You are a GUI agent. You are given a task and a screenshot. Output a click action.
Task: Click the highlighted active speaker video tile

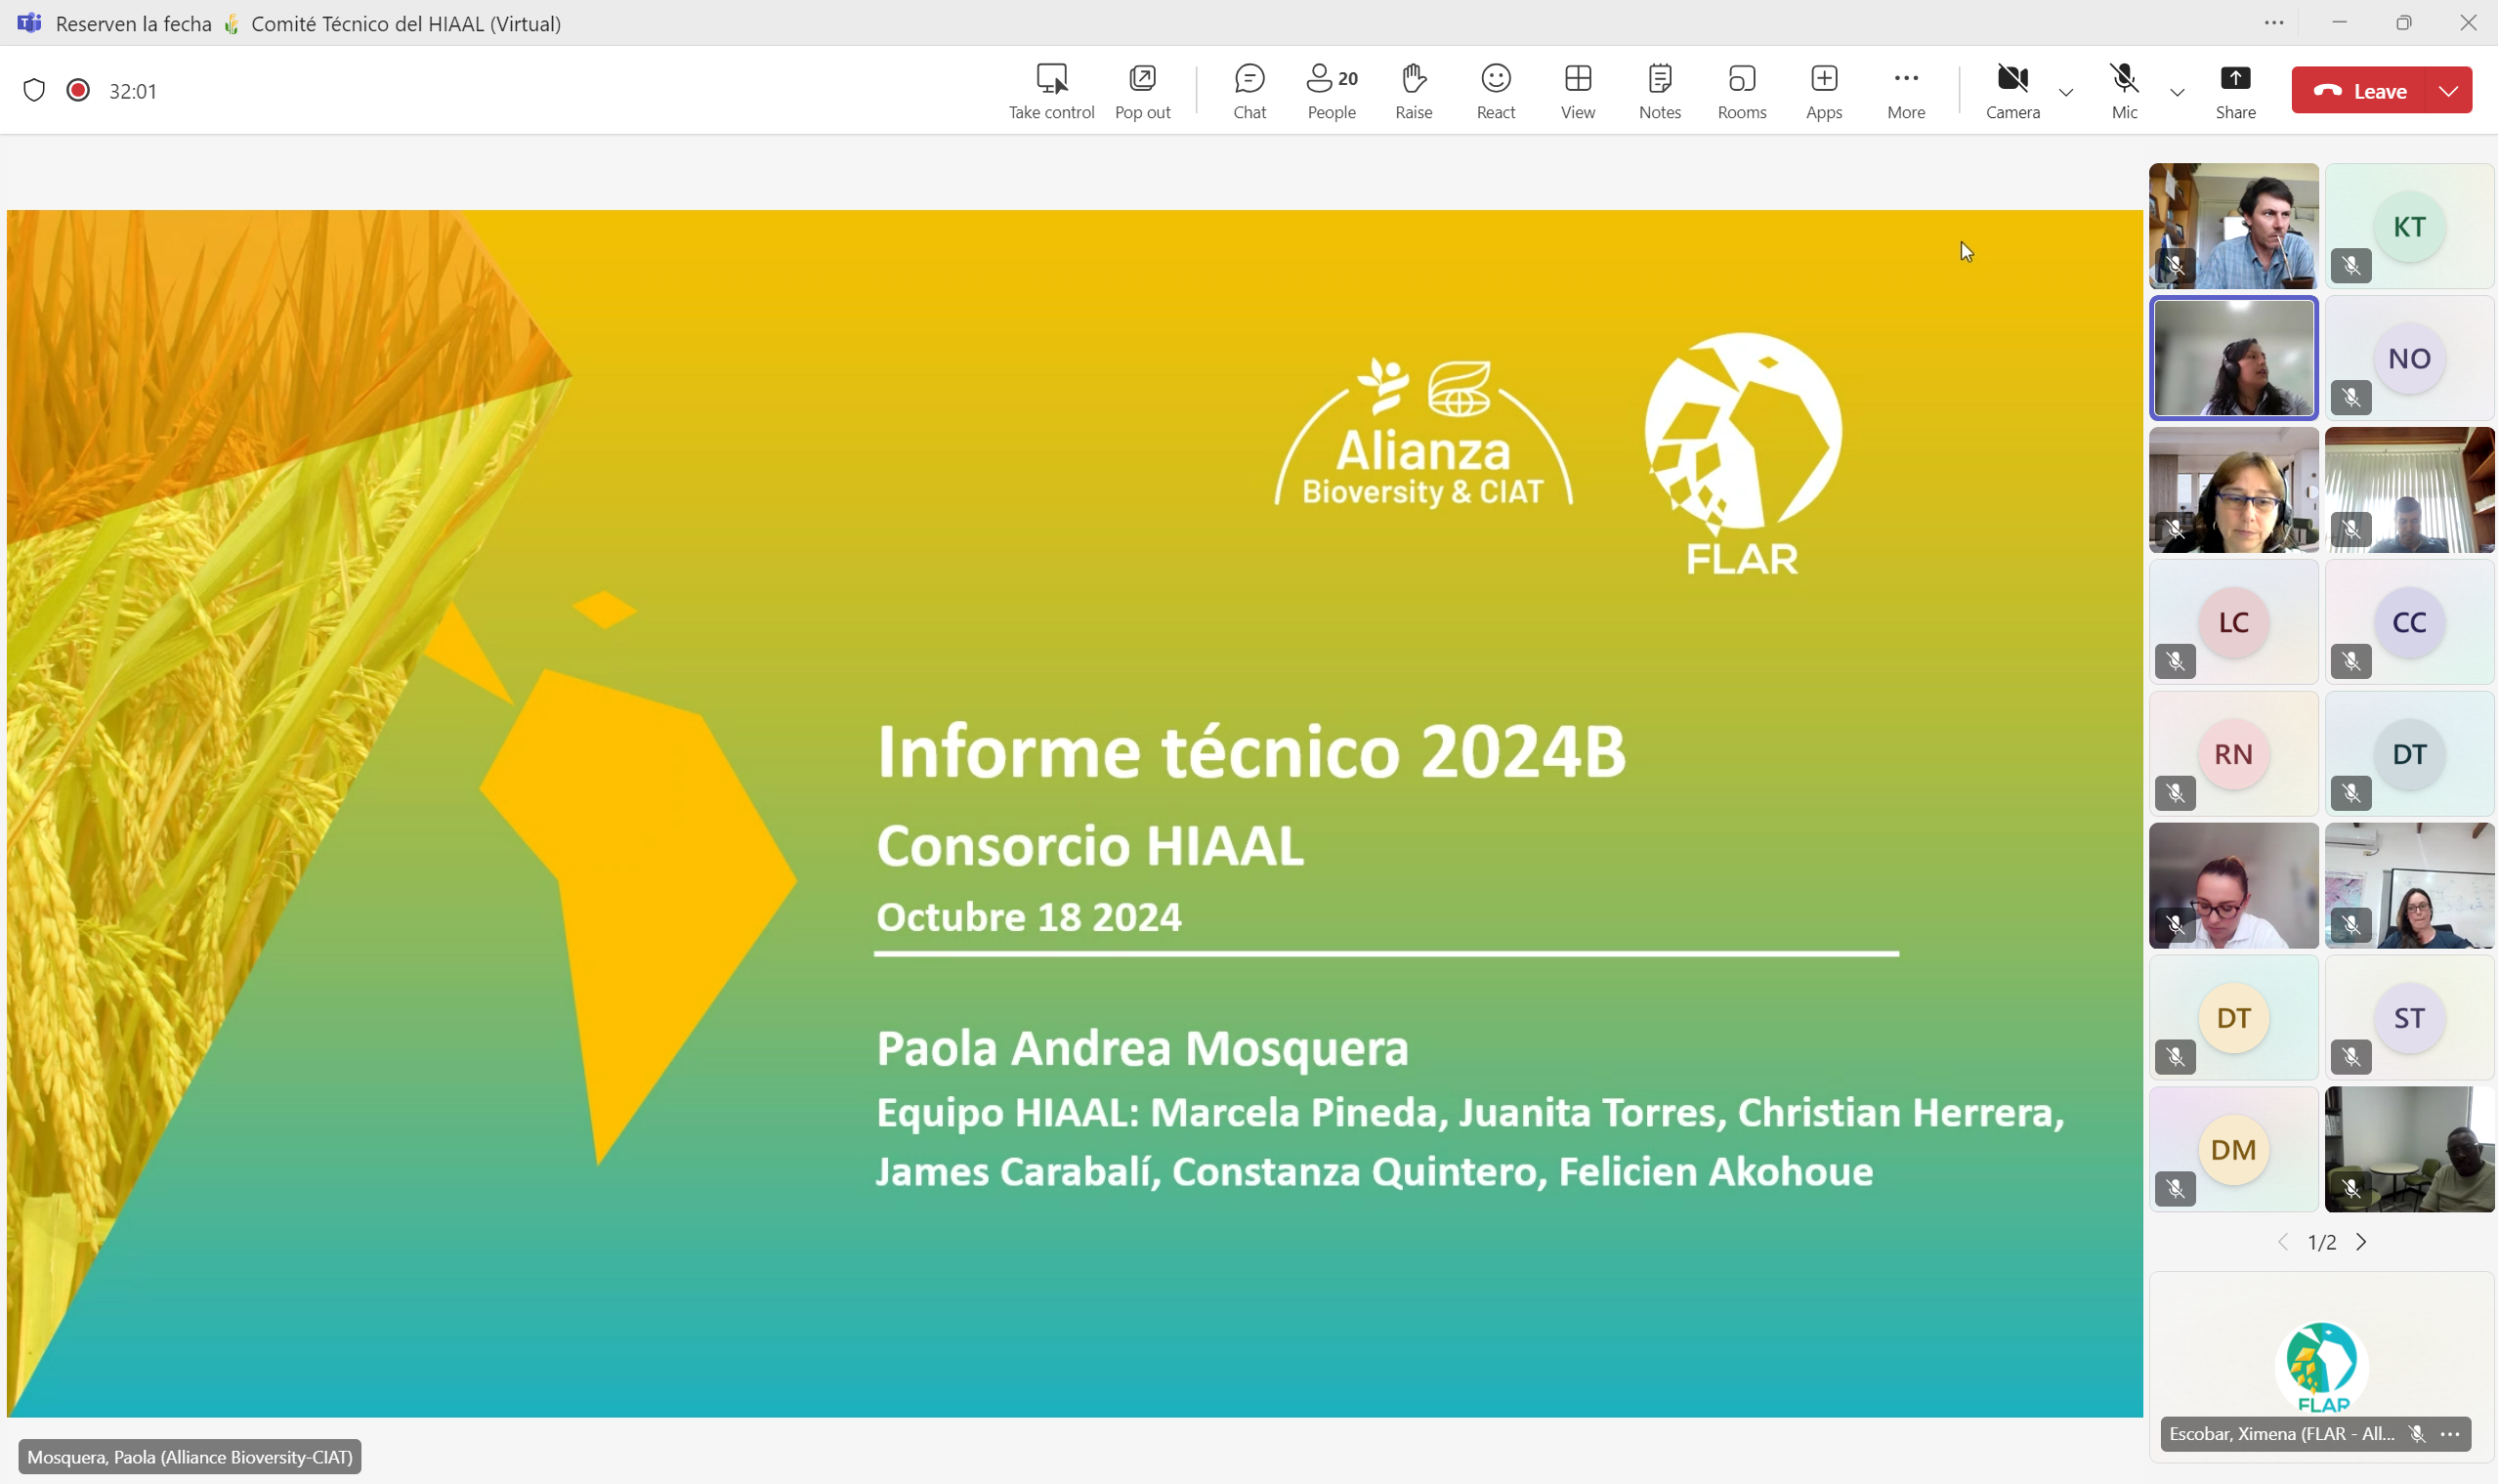[x=2233, y=358]
